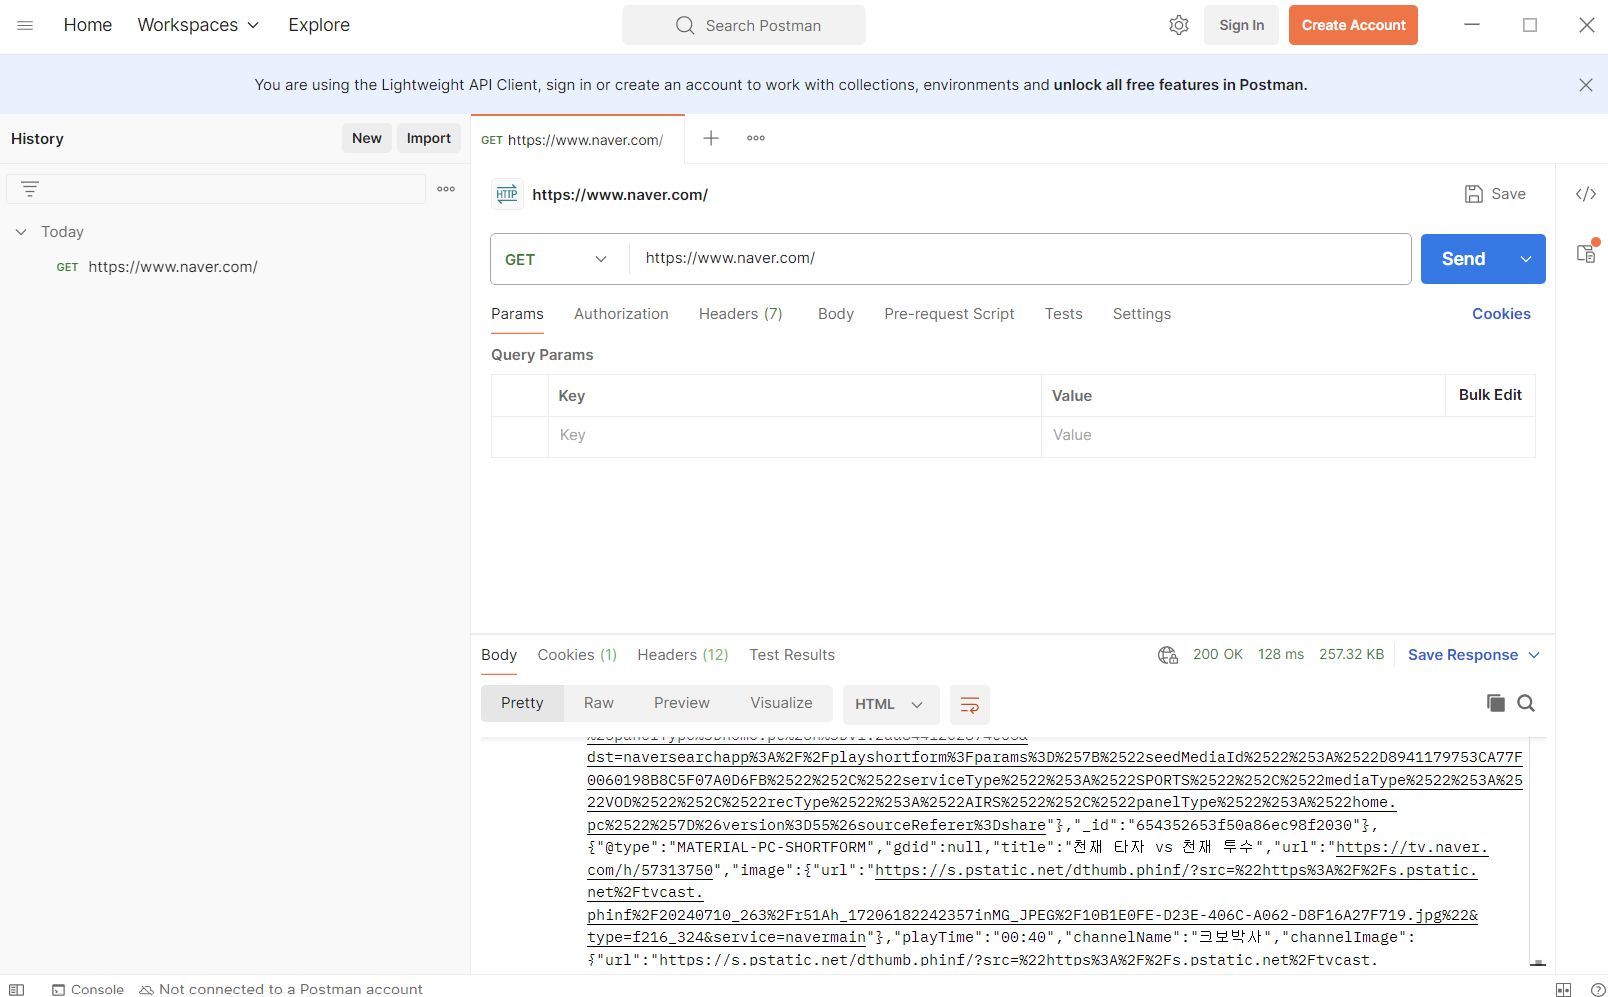Screen dimensions: 1608x997
Task: Collapse the Today history group
Action: pos(21,232)
